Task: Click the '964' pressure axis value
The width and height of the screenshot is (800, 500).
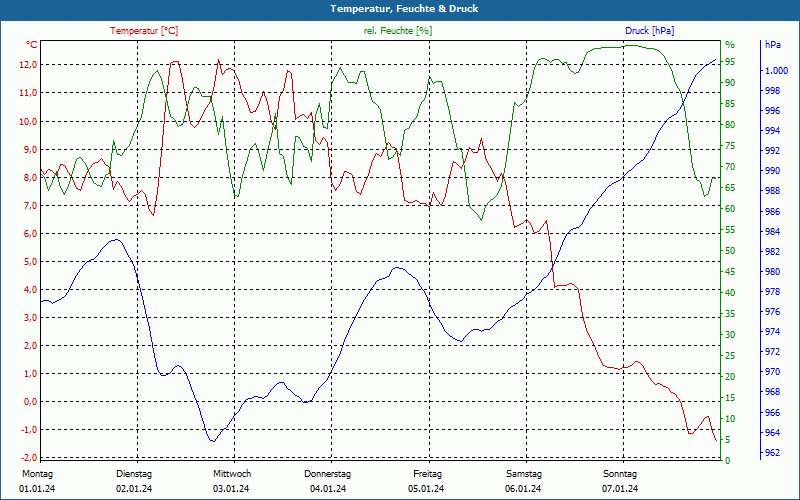Action: point(770,433)
